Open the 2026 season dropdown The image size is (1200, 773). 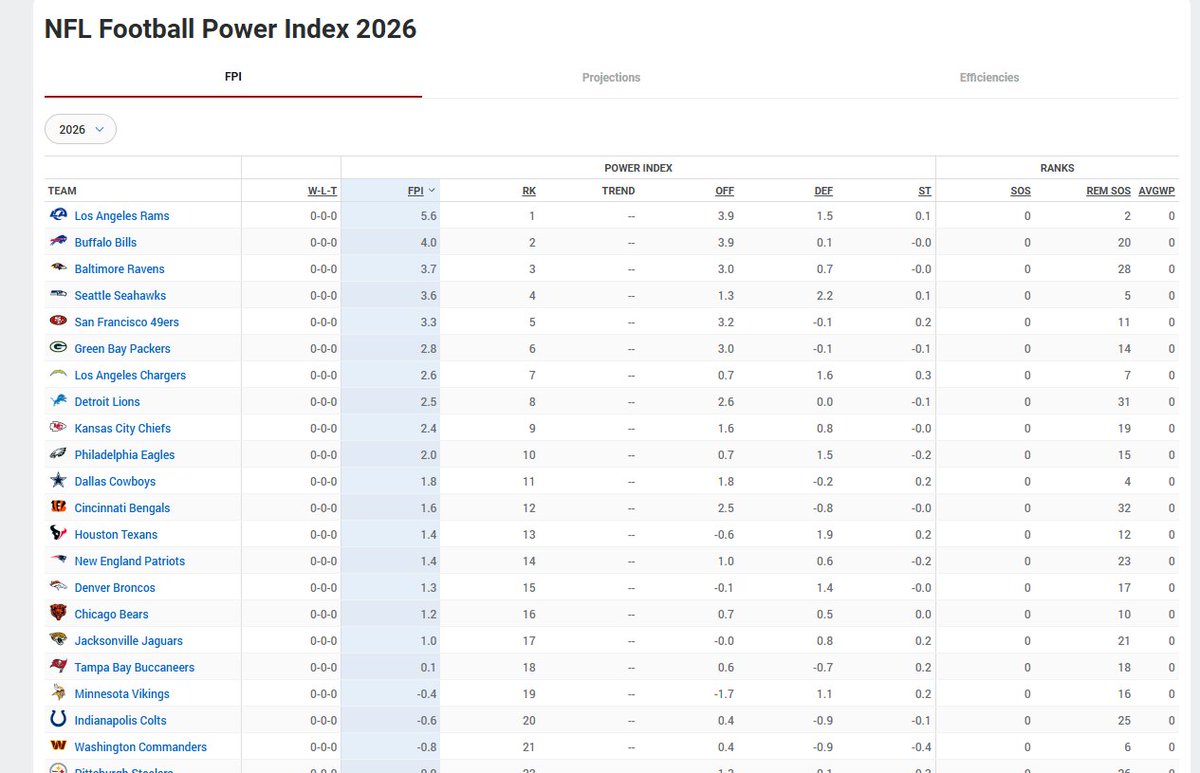80,129
